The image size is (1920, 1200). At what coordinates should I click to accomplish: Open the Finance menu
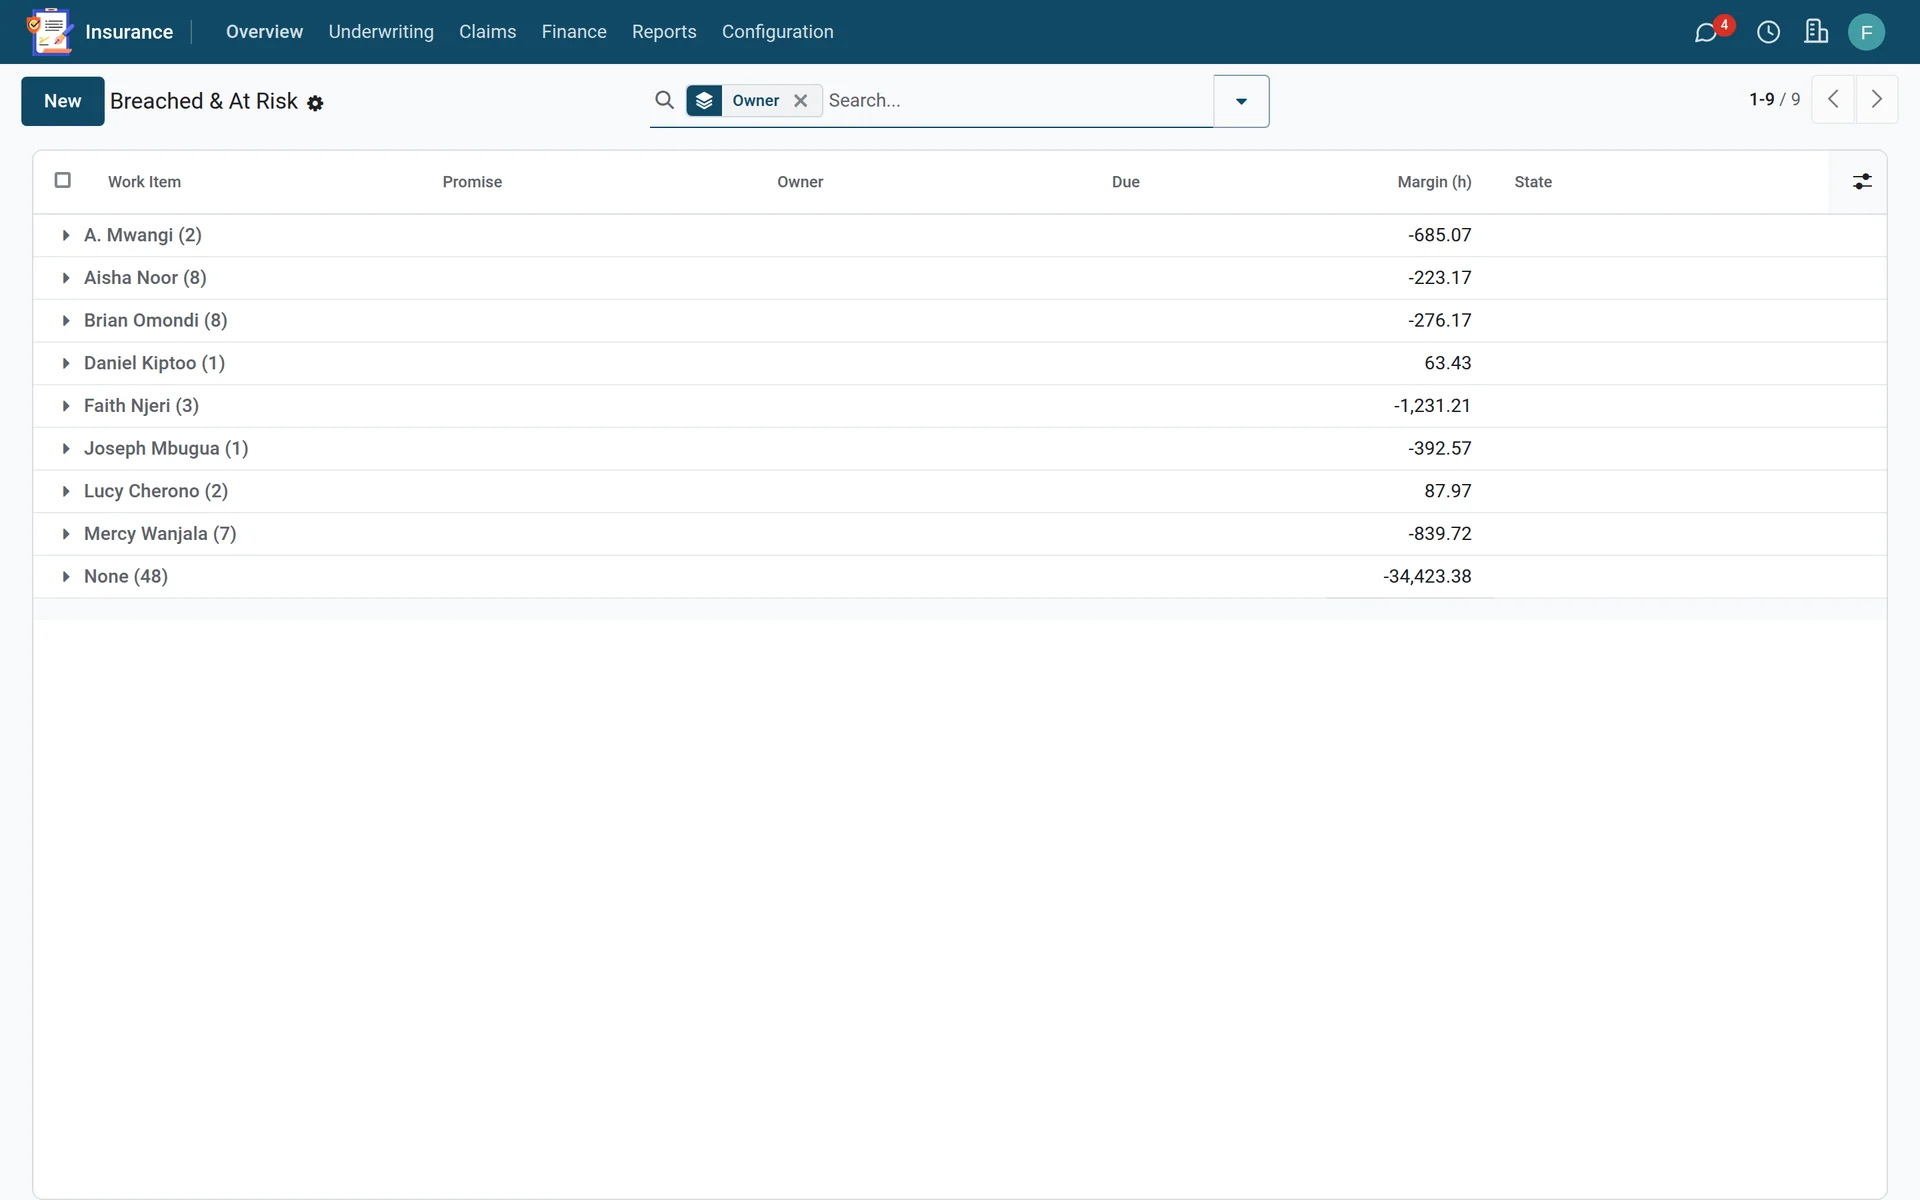tap(574, 32)
